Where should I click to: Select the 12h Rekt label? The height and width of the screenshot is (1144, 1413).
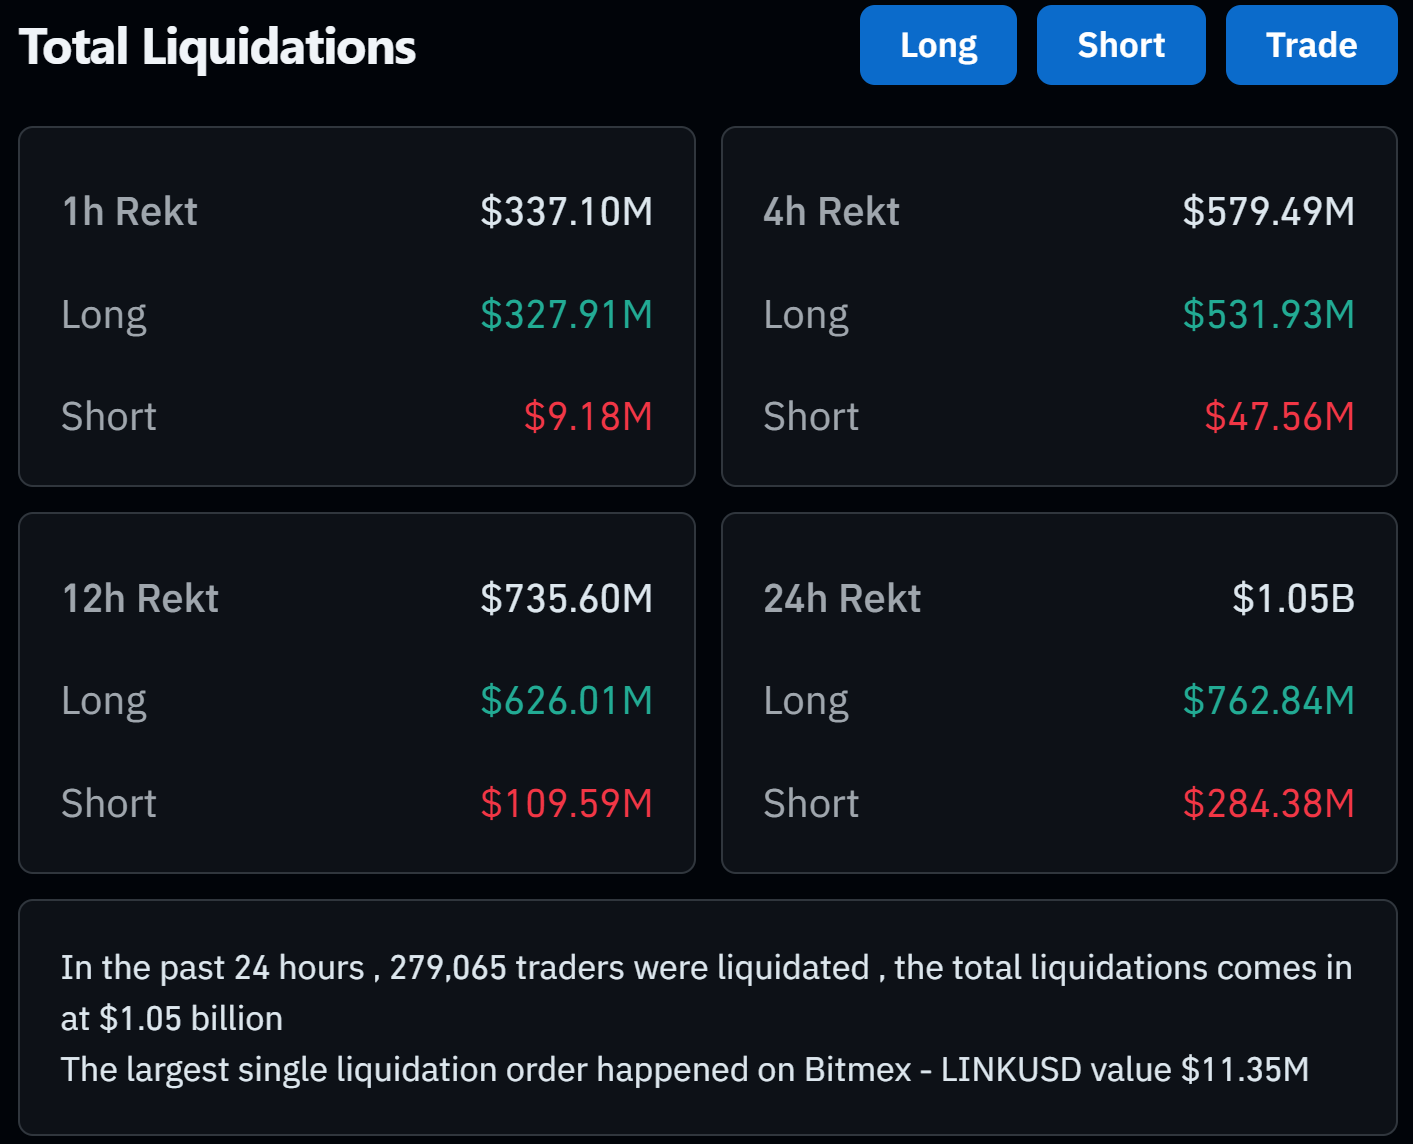[140, 599]
